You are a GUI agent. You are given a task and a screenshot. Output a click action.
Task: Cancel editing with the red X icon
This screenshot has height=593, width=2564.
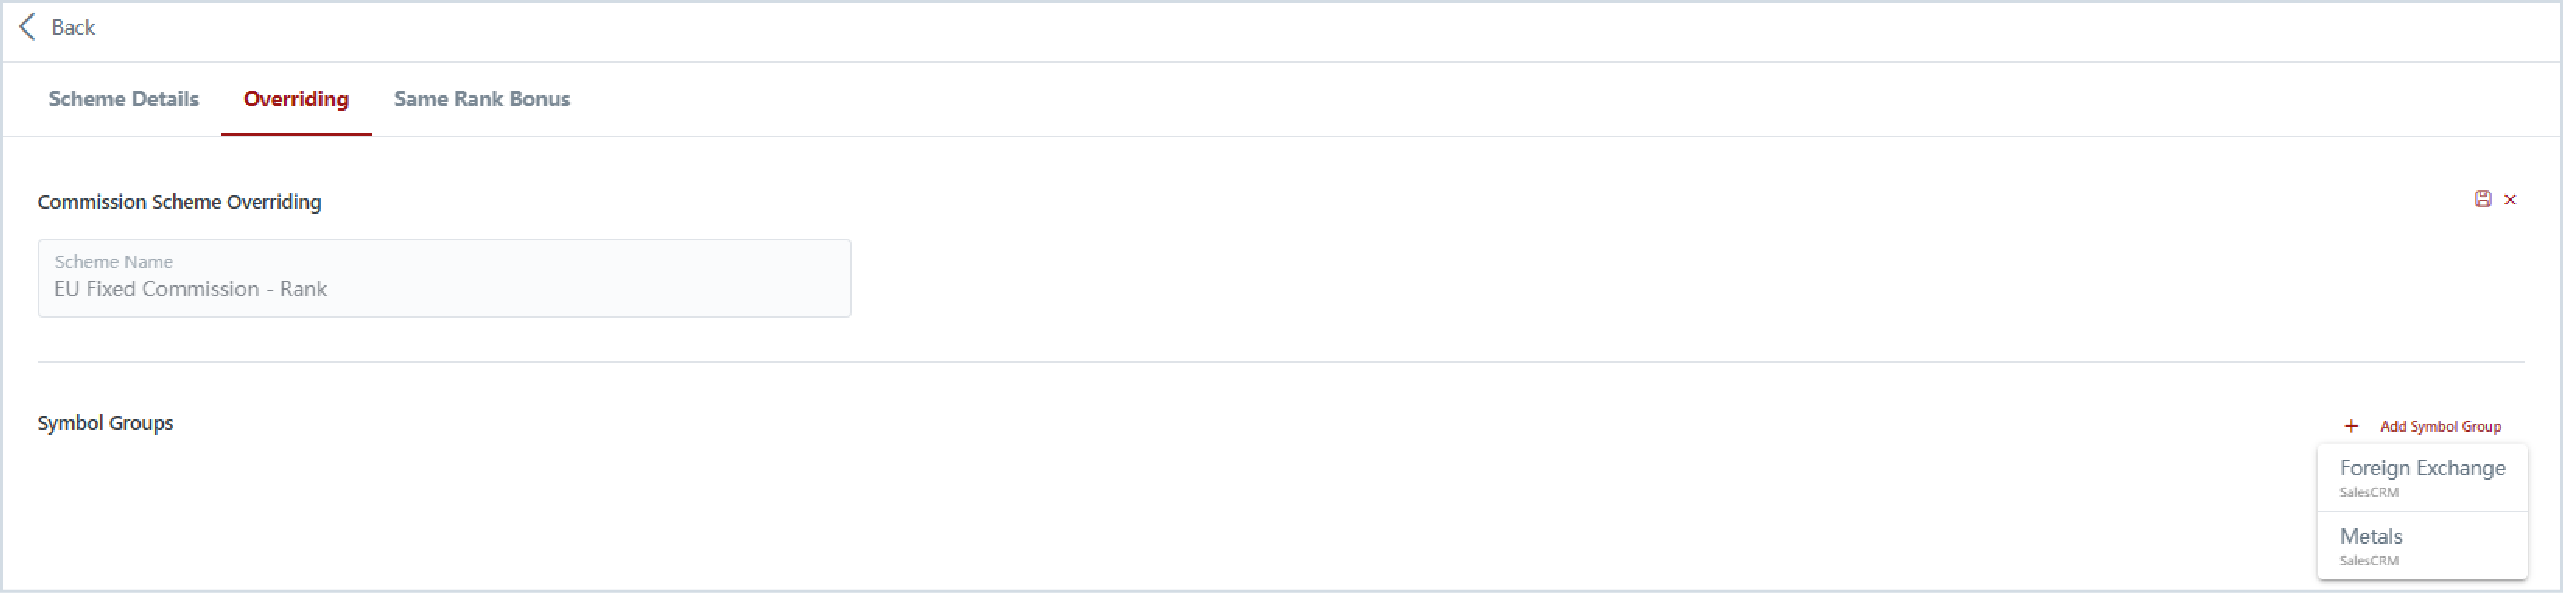click(x=2510, y=199)
